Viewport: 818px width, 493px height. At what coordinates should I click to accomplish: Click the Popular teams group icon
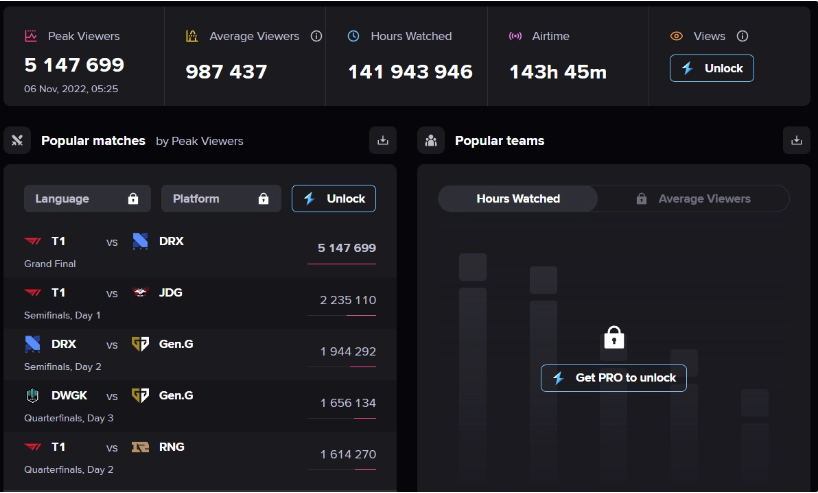(x=431, y=141)
